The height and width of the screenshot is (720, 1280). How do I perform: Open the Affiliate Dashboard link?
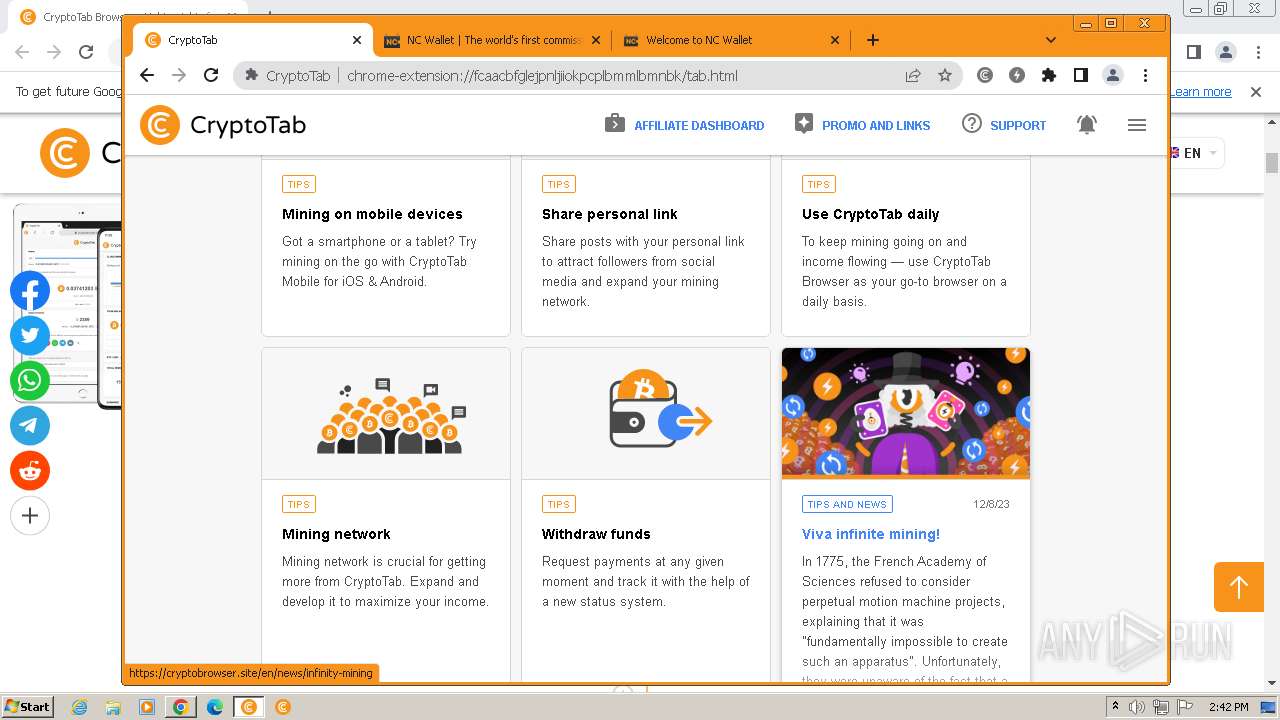tap(684, 125)
